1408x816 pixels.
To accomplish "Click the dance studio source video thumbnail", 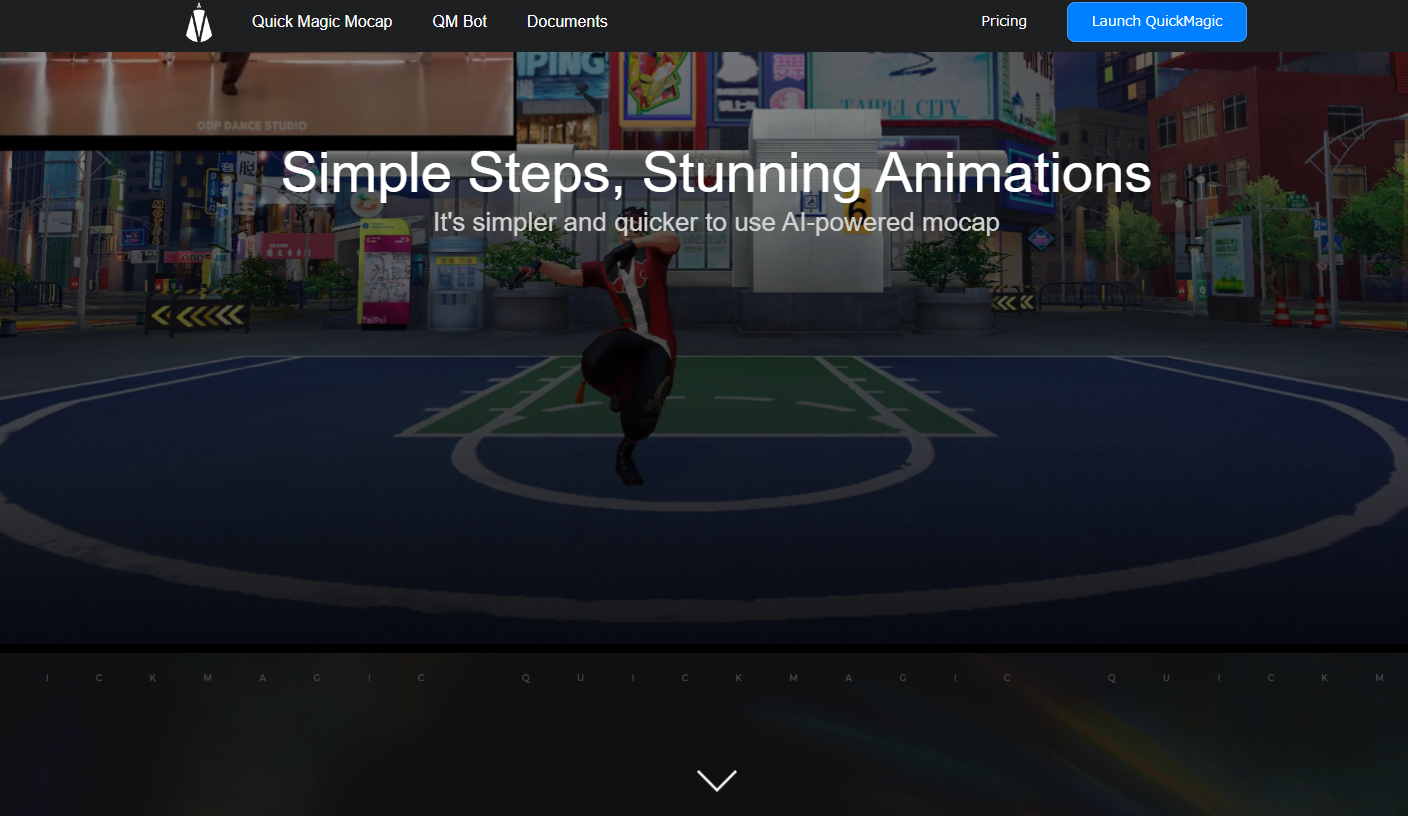I will 256,93.
